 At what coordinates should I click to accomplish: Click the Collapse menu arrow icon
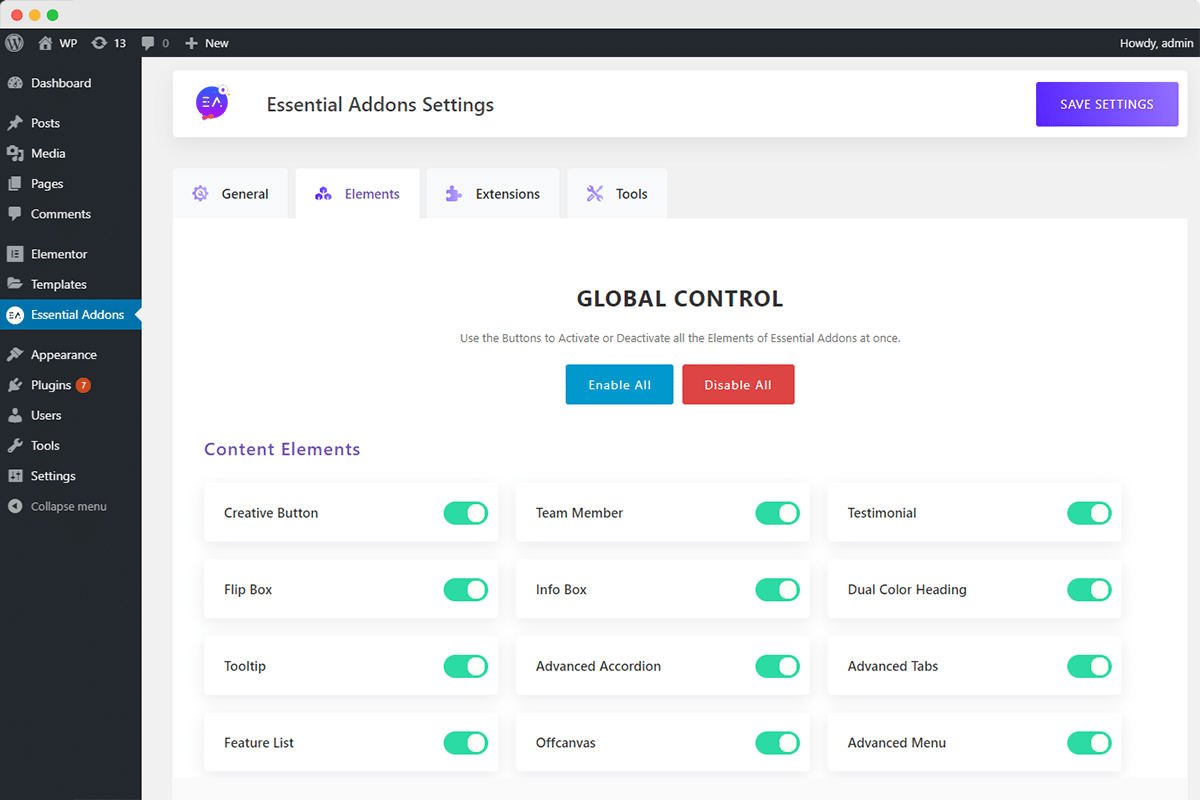(x=15, y=506)
